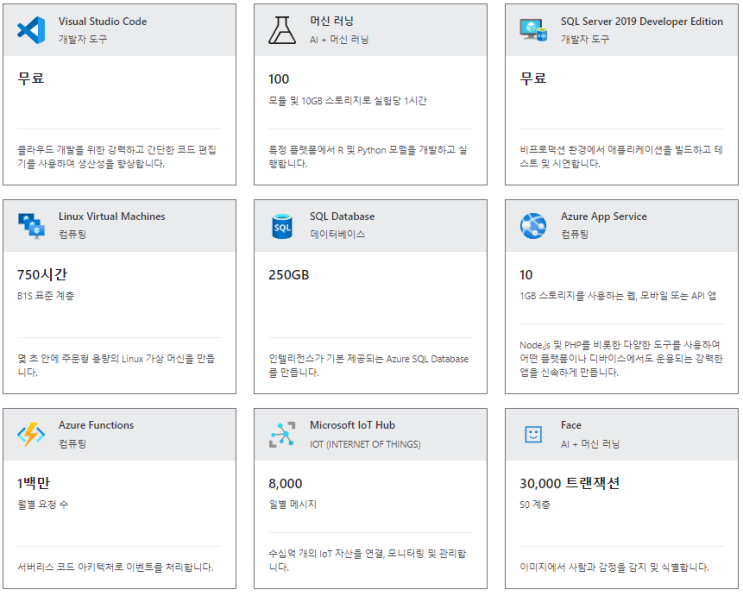Click the Azure SQL Database description text
The width and height of the screenshot is (743, 596).
(369, 365)
